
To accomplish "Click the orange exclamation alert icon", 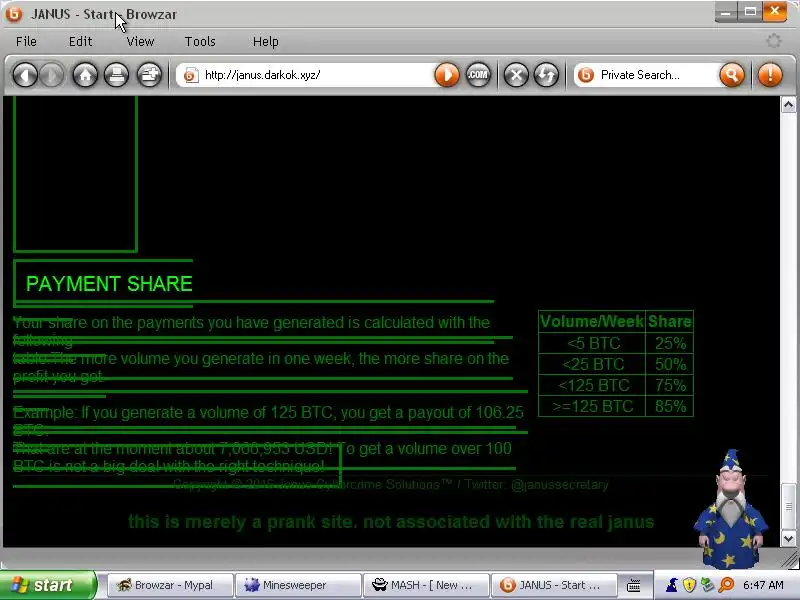I will (770, 75).
